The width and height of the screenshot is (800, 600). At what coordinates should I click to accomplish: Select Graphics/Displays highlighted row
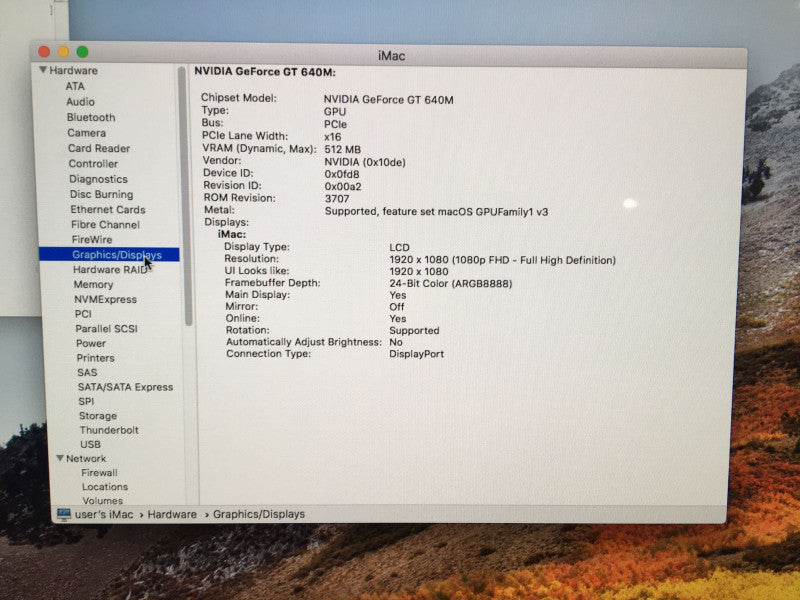109,254
